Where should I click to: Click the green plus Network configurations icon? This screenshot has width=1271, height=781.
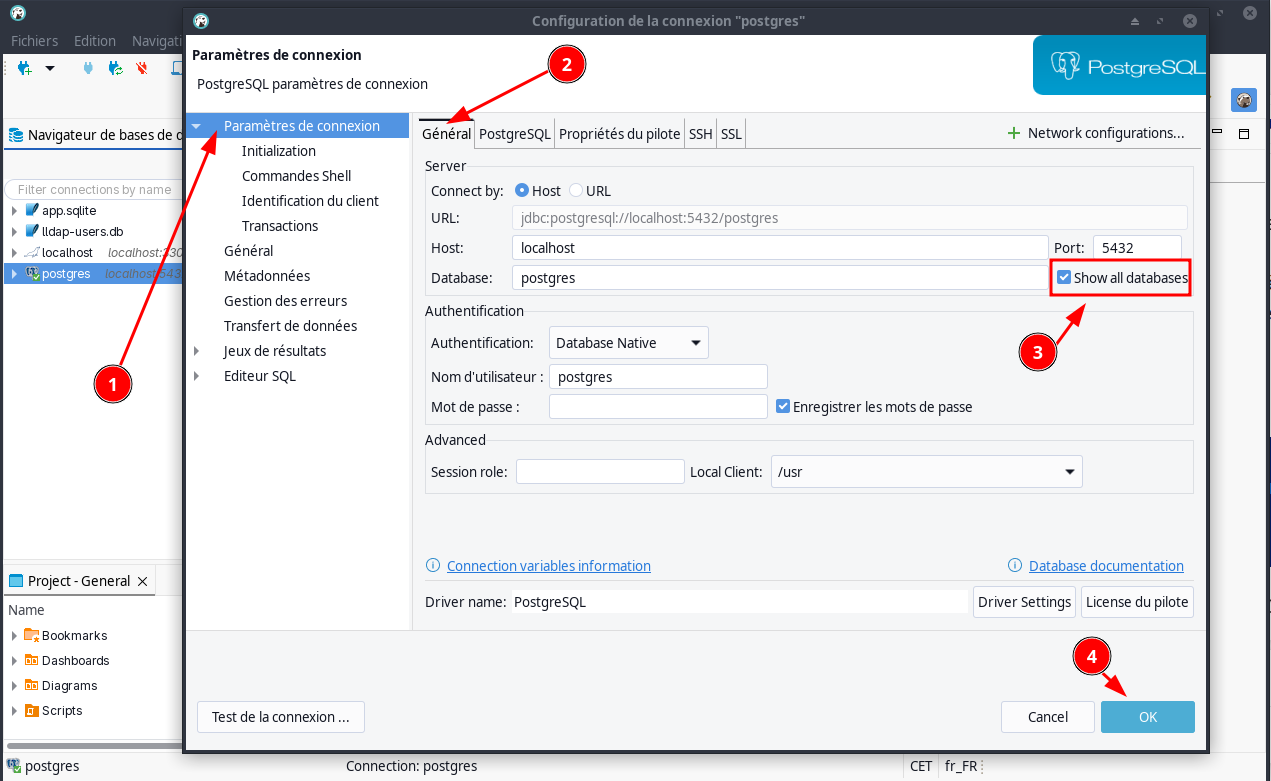(1014, 133)
